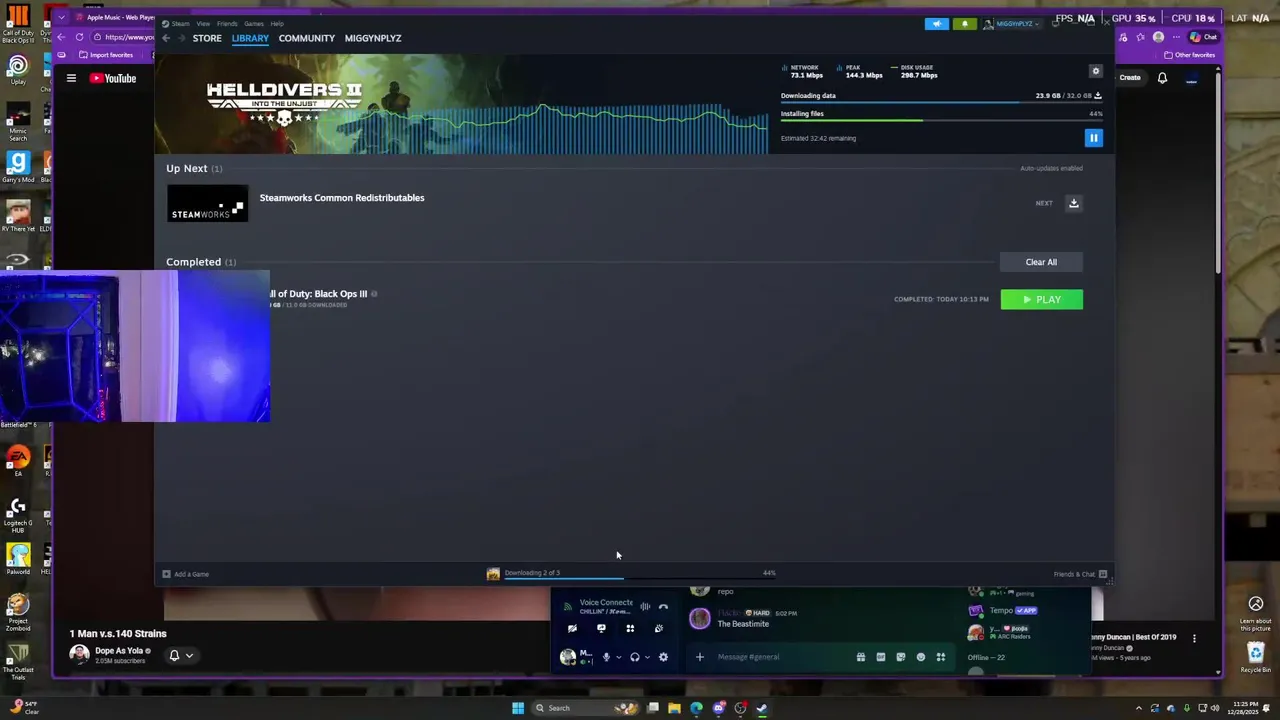Screen dimensions: 1280x720
Task: Share your screen in Discord
Action: coord(601,629)
